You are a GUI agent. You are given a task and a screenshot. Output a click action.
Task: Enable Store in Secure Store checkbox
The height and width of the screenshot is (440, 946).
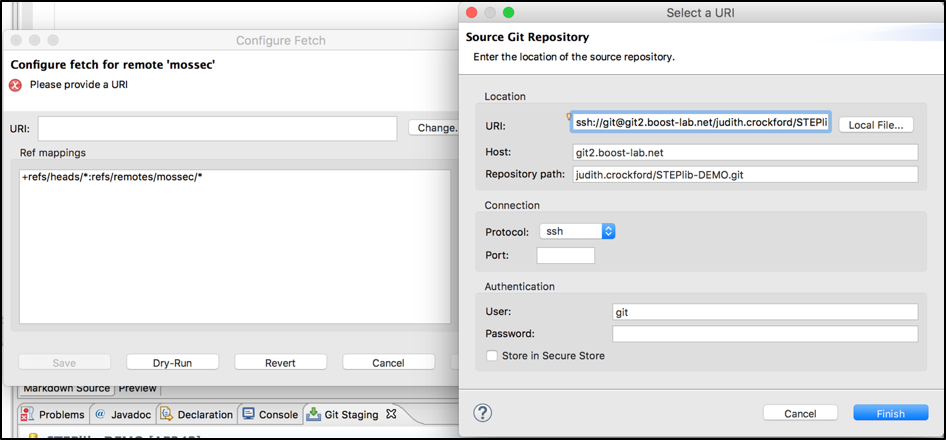click(x=491, y=355)
